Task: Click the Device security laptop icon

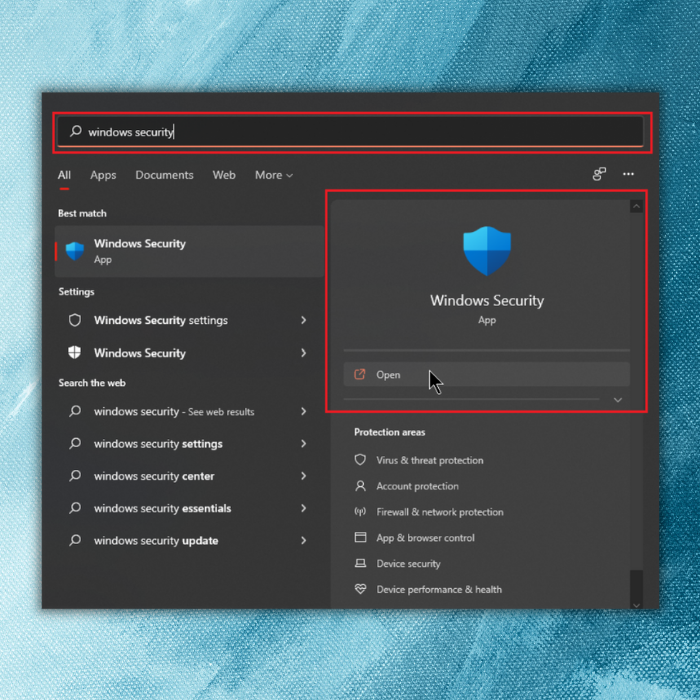Action: coord(360,563)
